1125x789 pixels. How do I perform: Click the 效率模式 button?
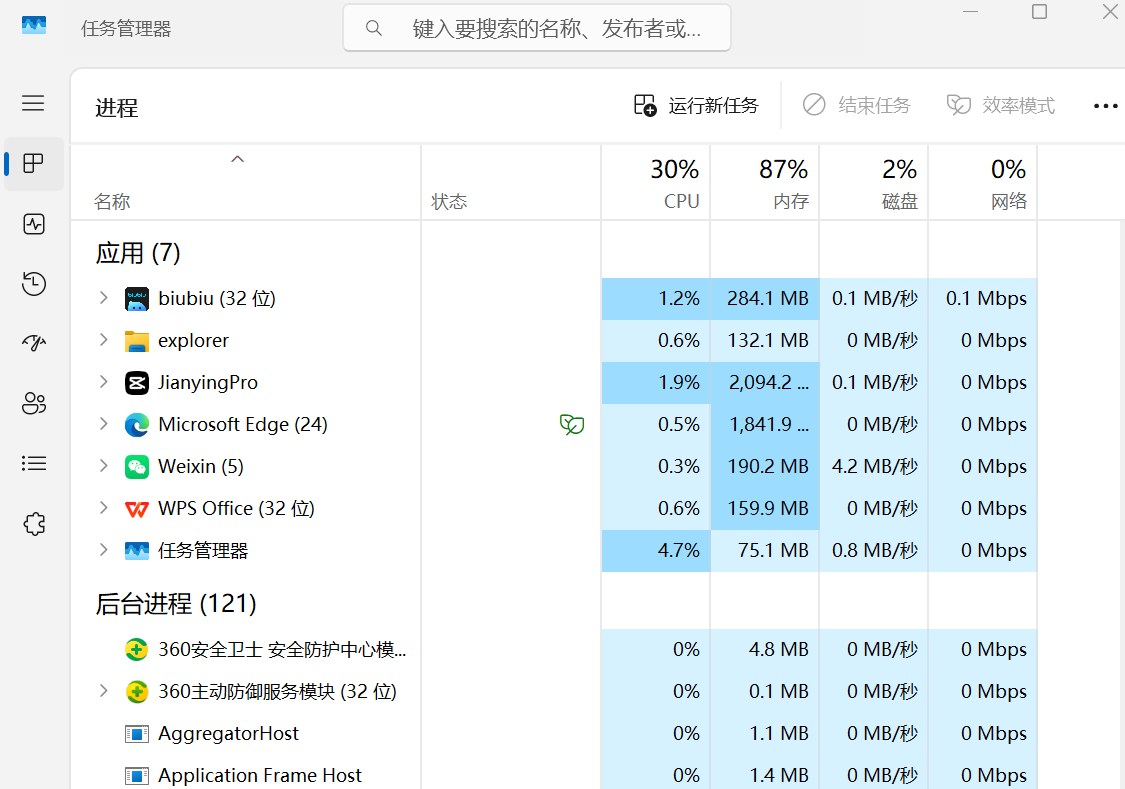coord(1001,105)
